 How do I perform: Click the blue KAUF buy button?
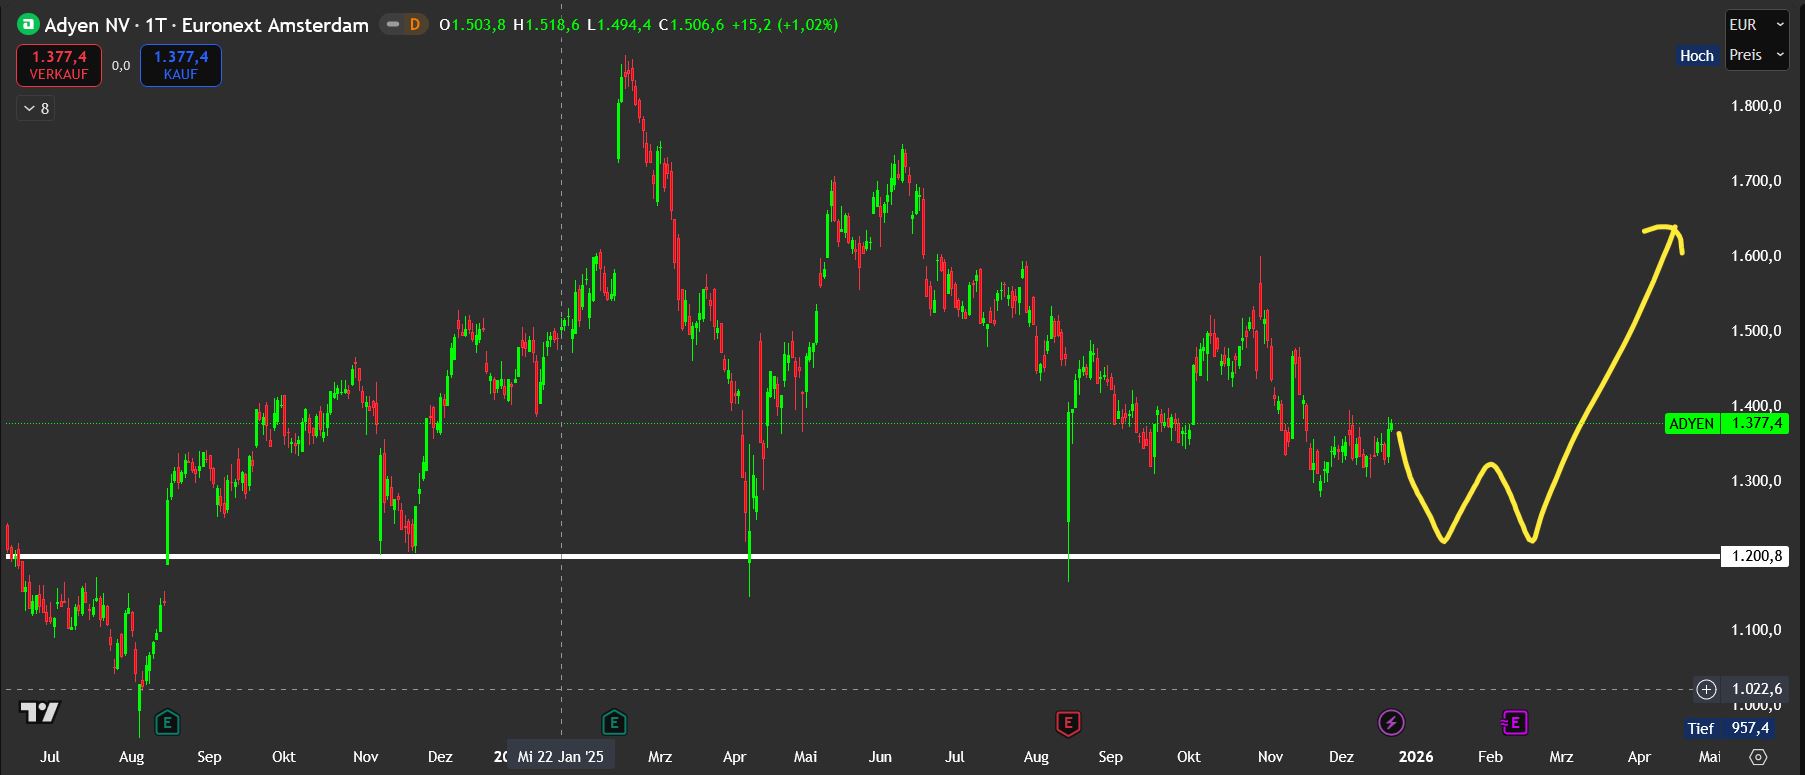coord(181,66)
